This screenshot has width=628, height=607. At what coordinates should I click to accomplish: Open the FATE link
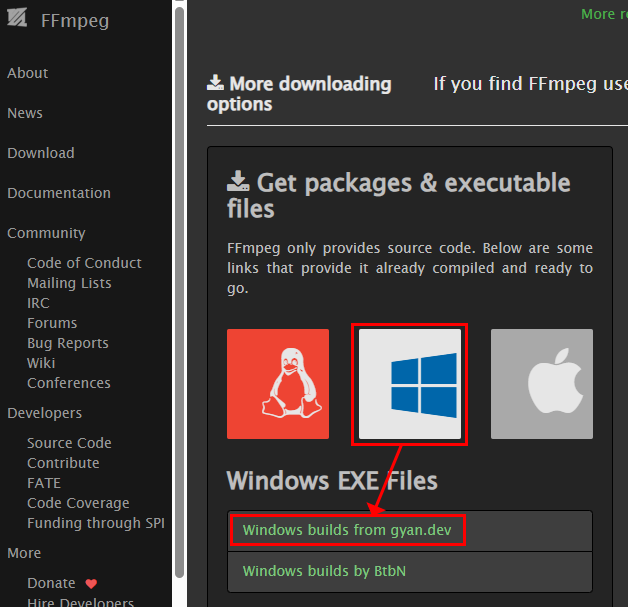[44, 483]
